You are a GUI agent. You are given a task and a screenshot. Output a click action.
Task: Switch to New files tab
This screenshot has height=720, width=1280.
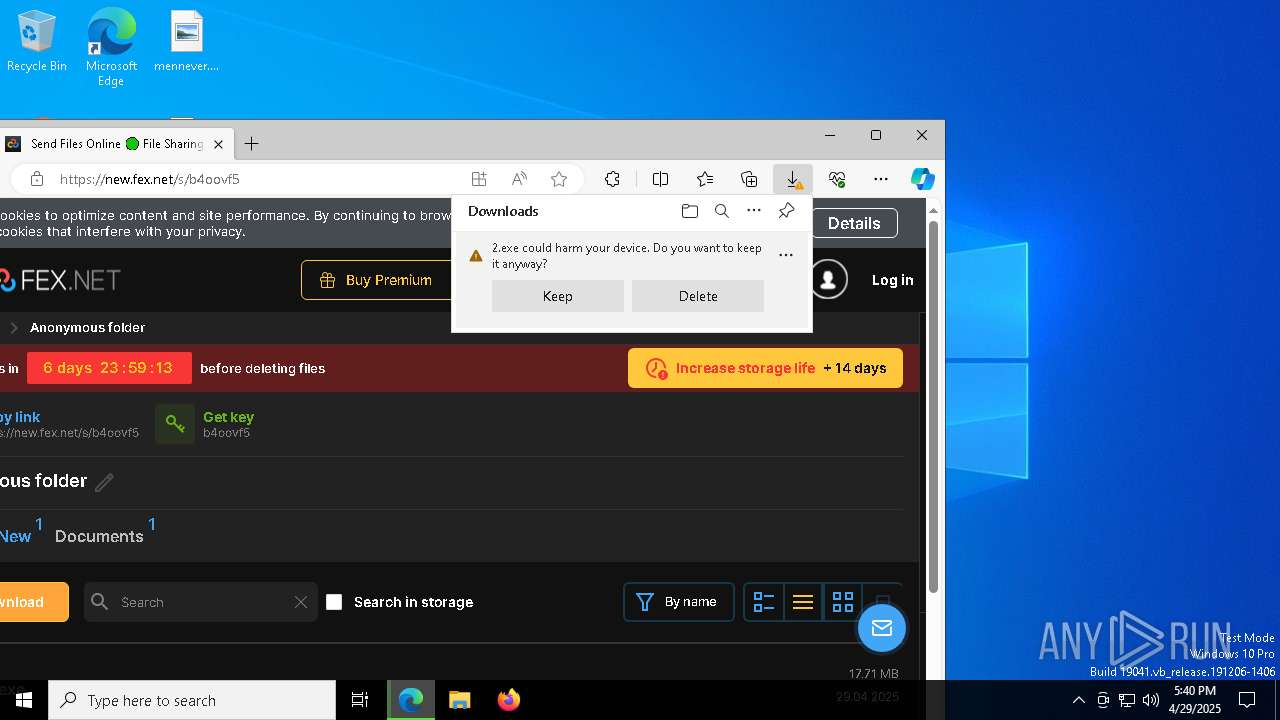(15, 536)
